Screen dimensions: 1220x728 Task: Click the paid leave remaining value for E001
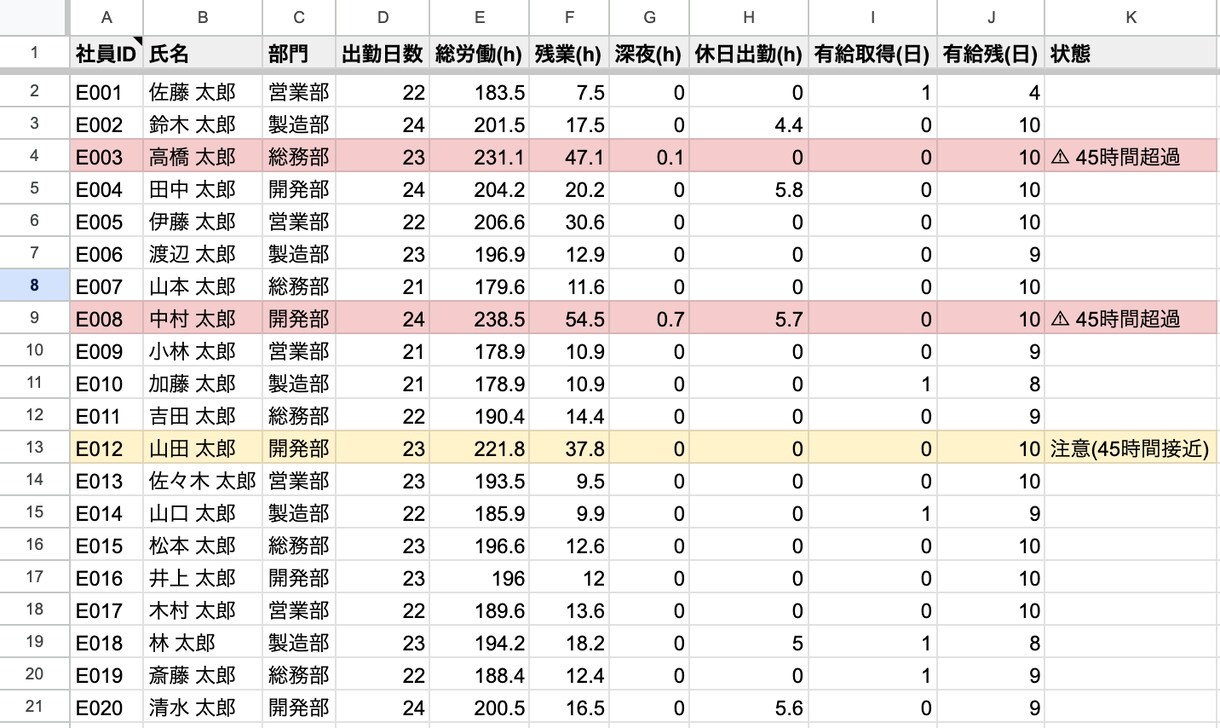(x=991, y=93)
